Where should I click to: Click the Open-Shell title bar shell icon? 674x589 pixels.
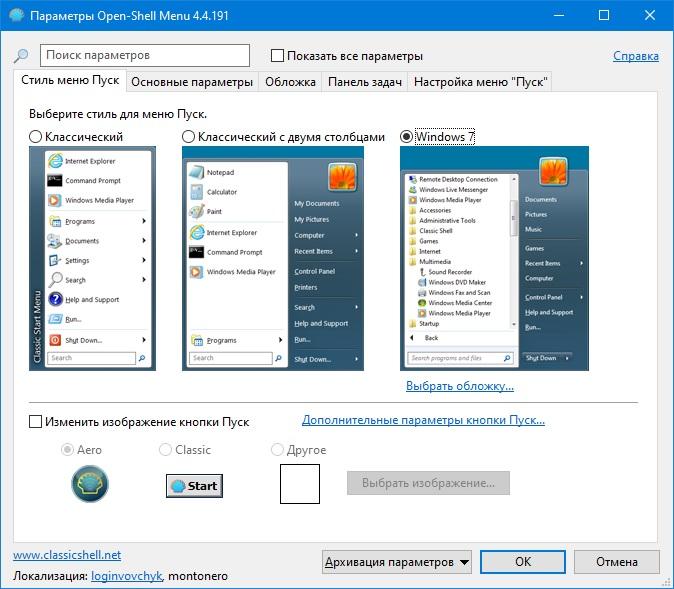(16, 15)
